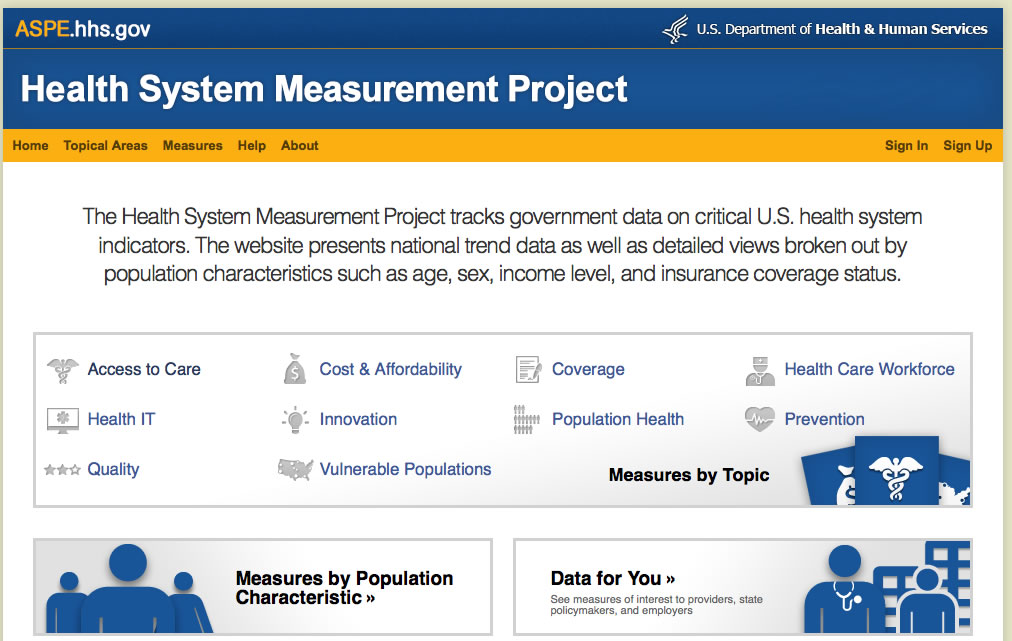This screenshot has width=1012, height=641.
Task: Open the Data for You link
Action: (x=612, y=578)
